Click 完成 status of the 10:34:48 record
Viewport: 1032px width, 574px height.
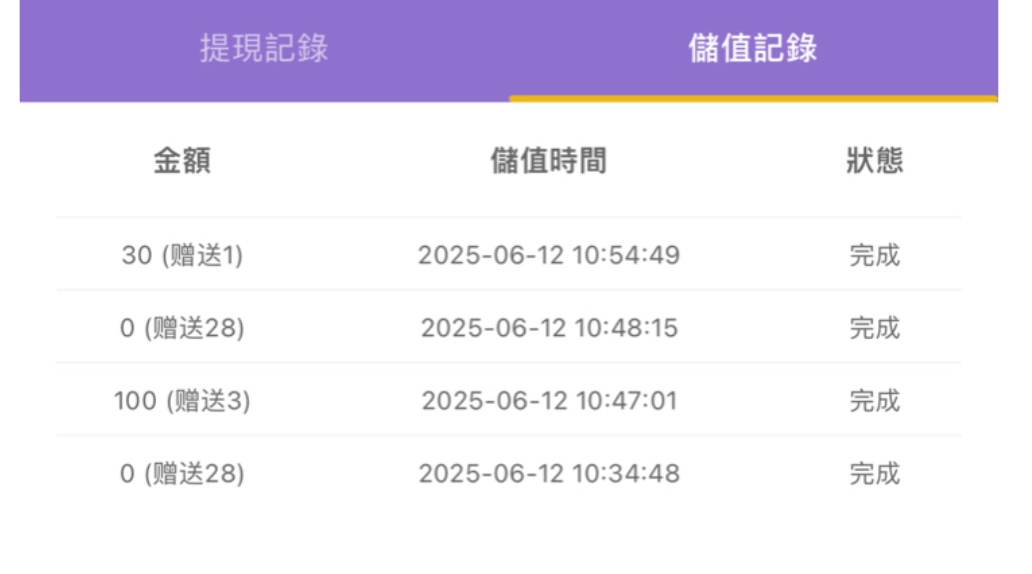coord(875,473)
